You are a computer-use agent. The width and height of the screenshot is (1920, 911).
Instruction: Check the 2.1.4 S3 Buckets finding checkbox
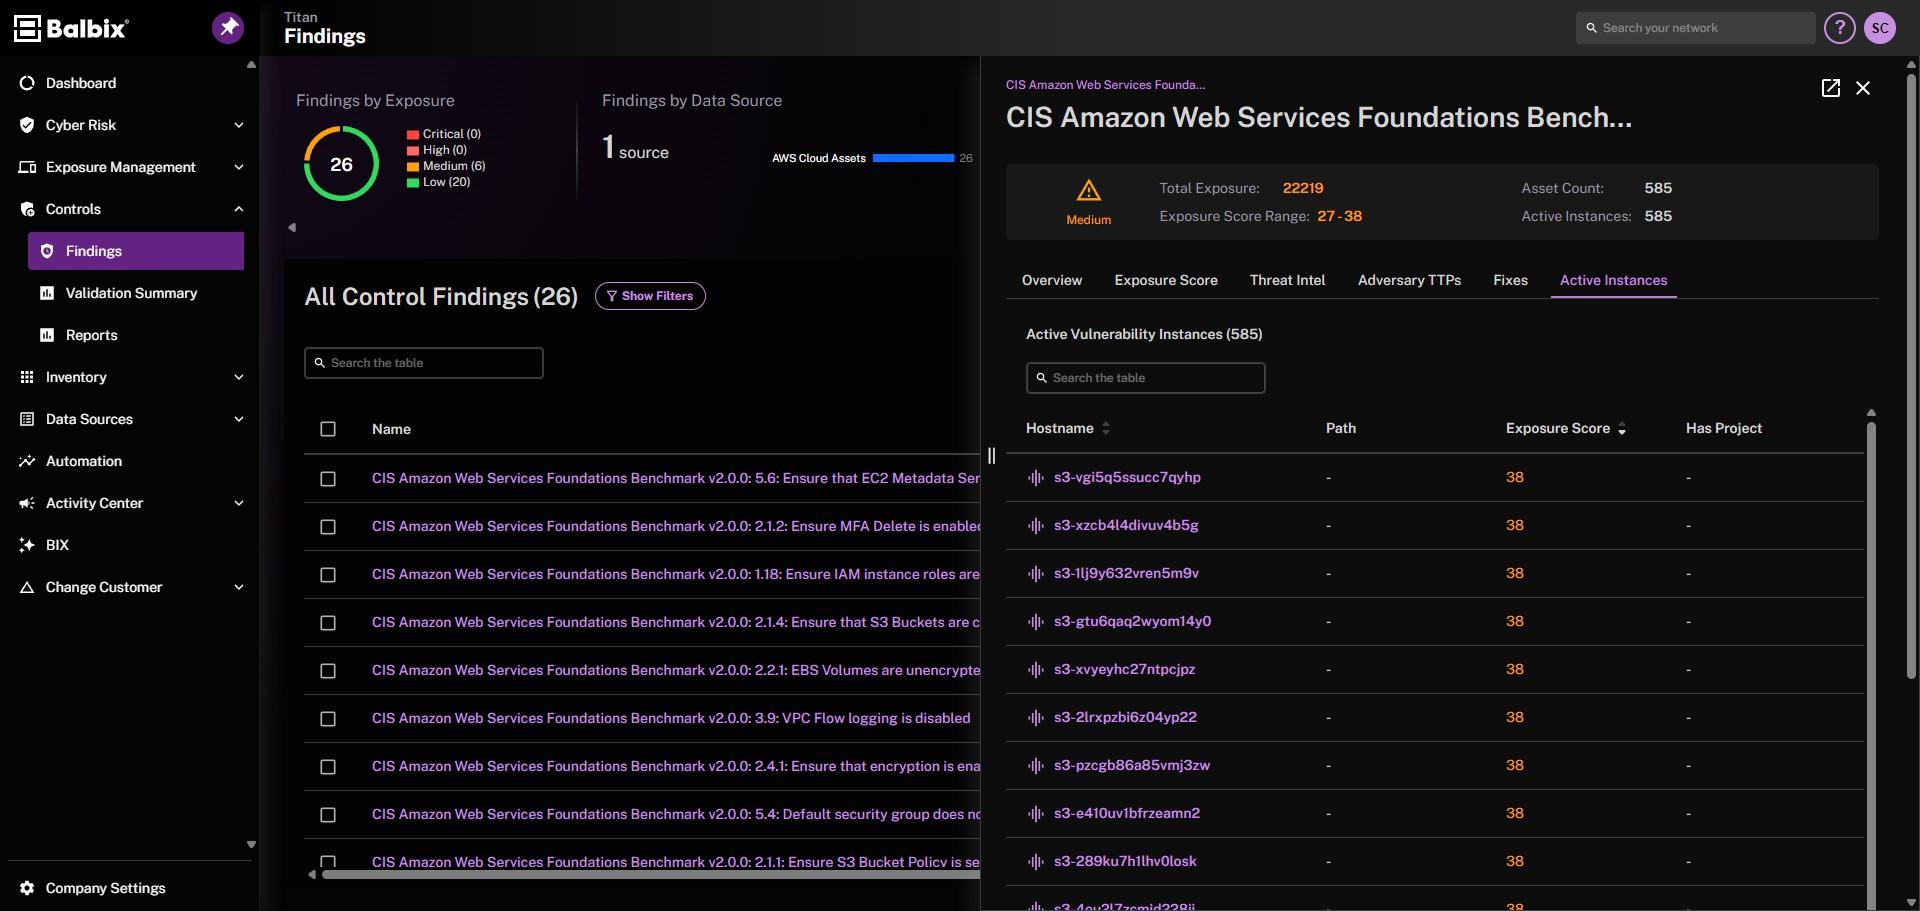tap(328, 623)
